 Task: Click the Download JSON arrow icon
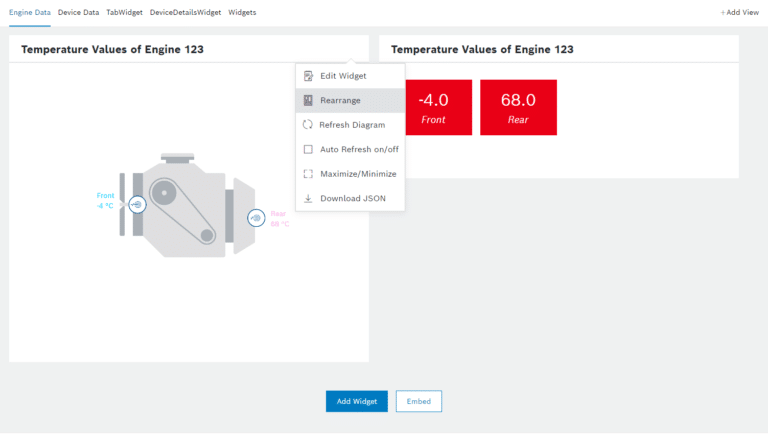[308, 198]
